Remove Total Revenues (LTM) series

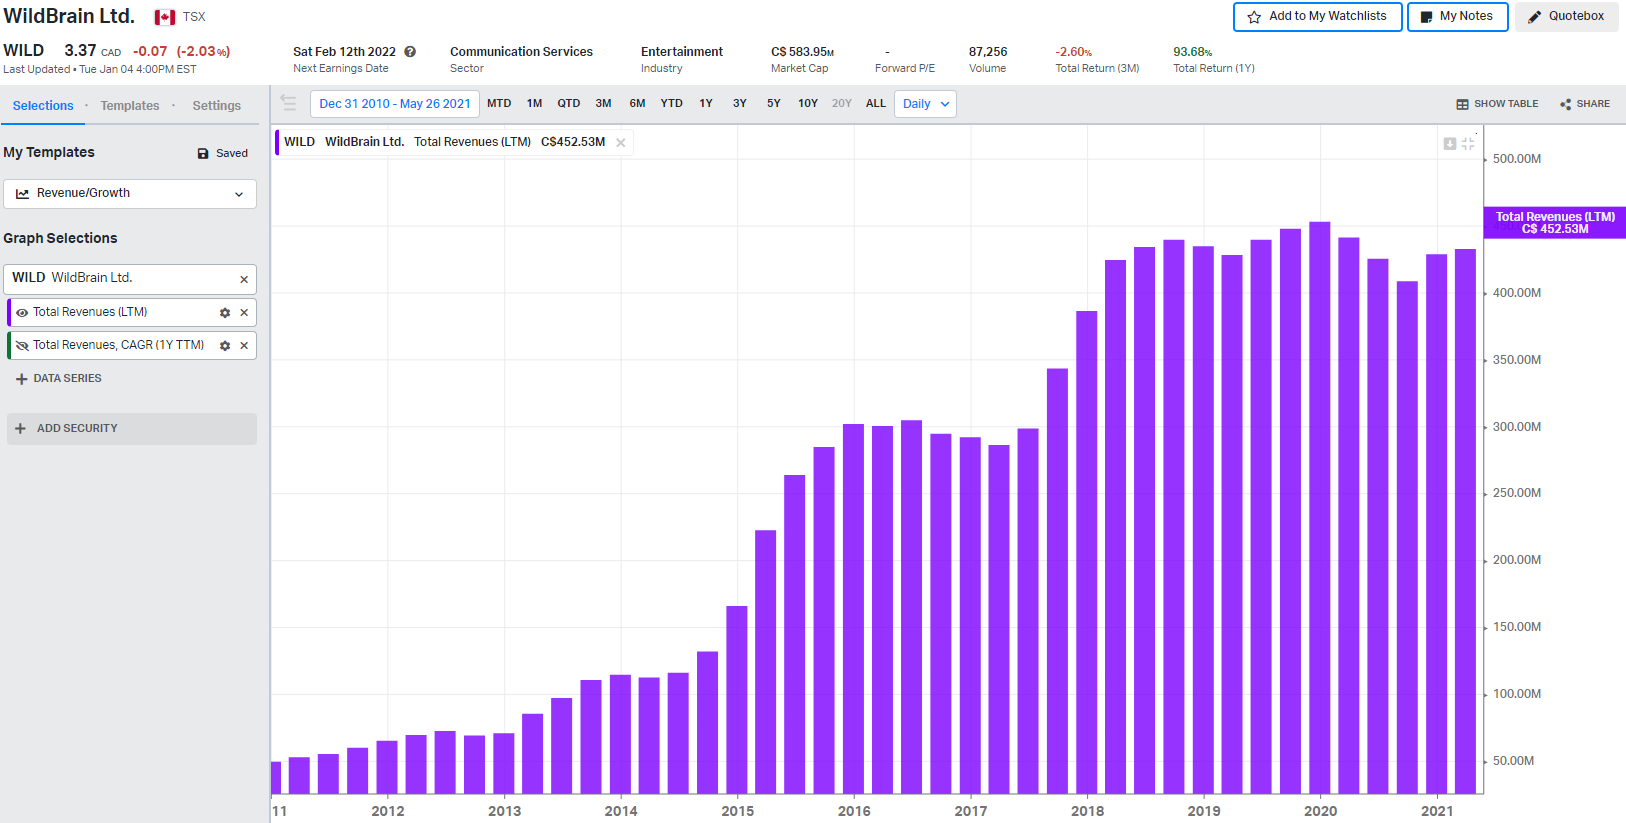(x=244, y=313)
